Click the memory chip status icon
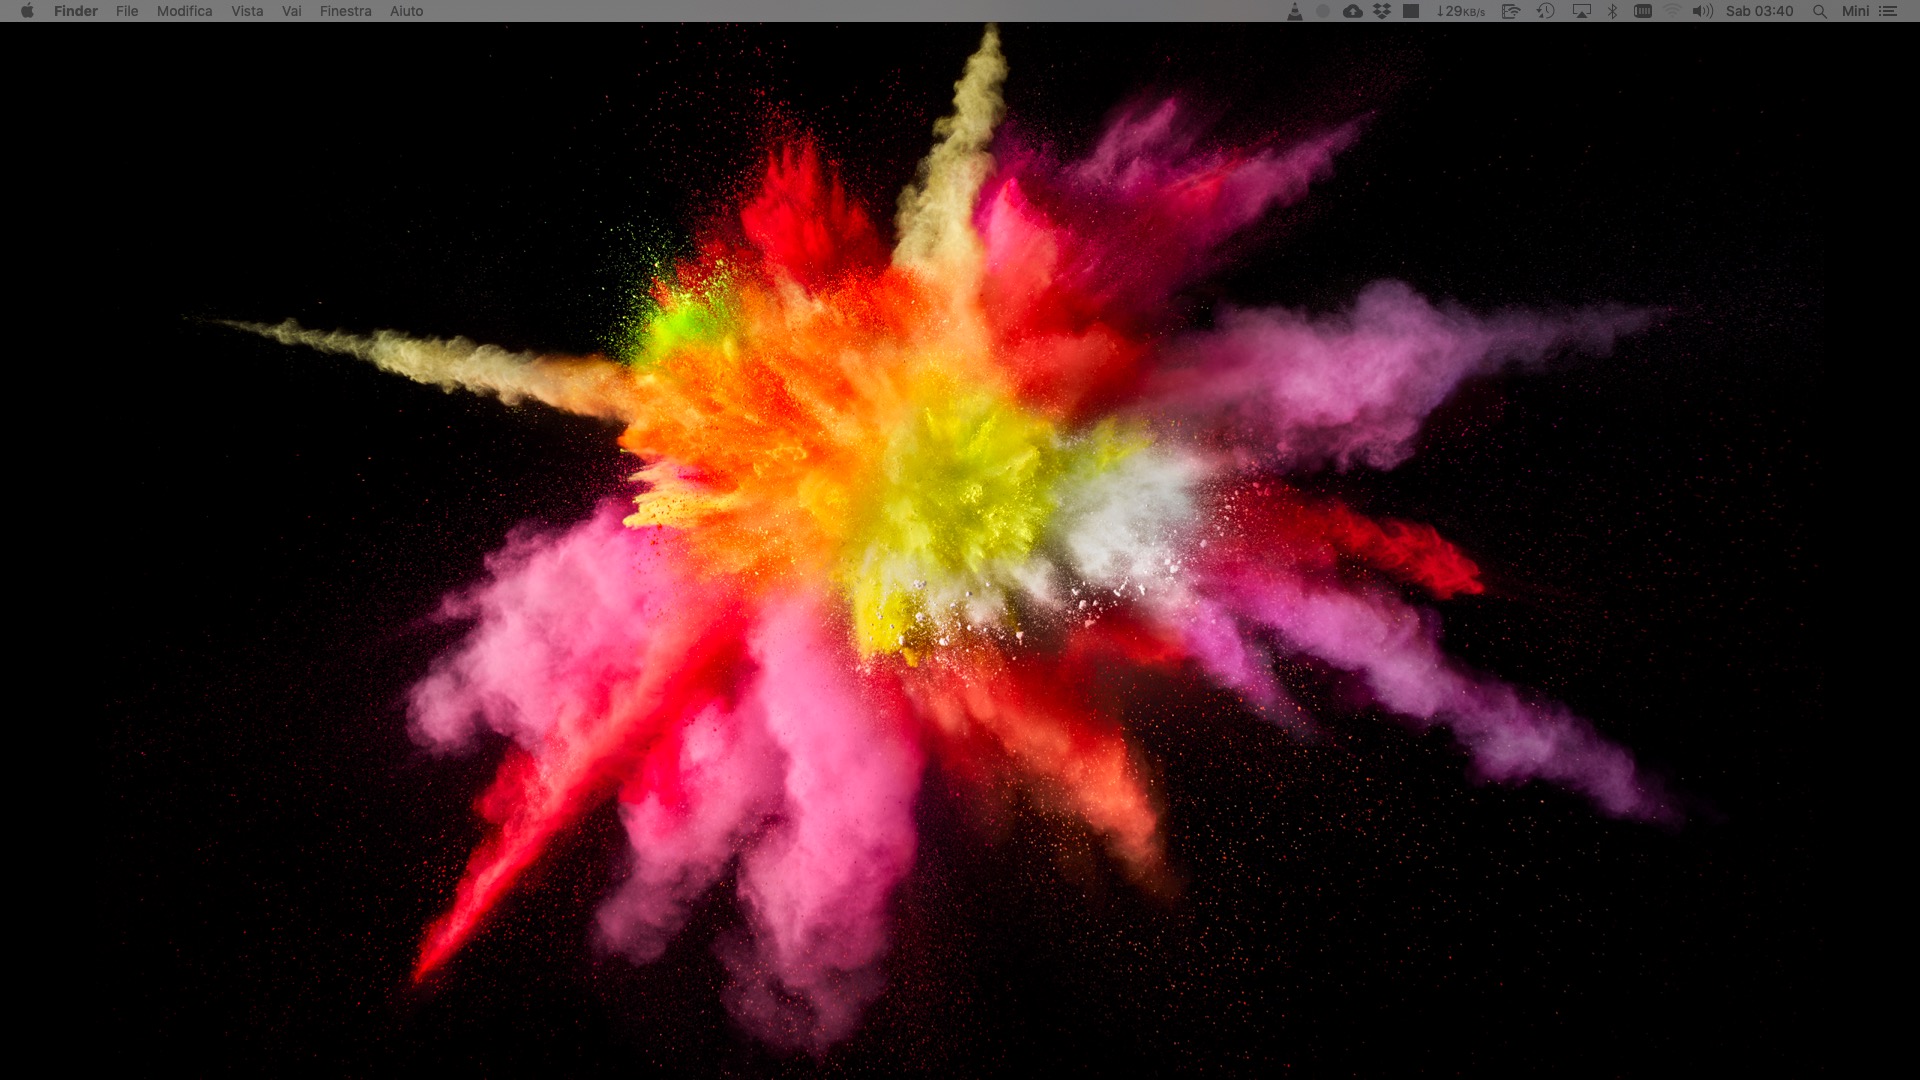The height and width of the screenshot is (1080, 1920). pos(1642,11)
